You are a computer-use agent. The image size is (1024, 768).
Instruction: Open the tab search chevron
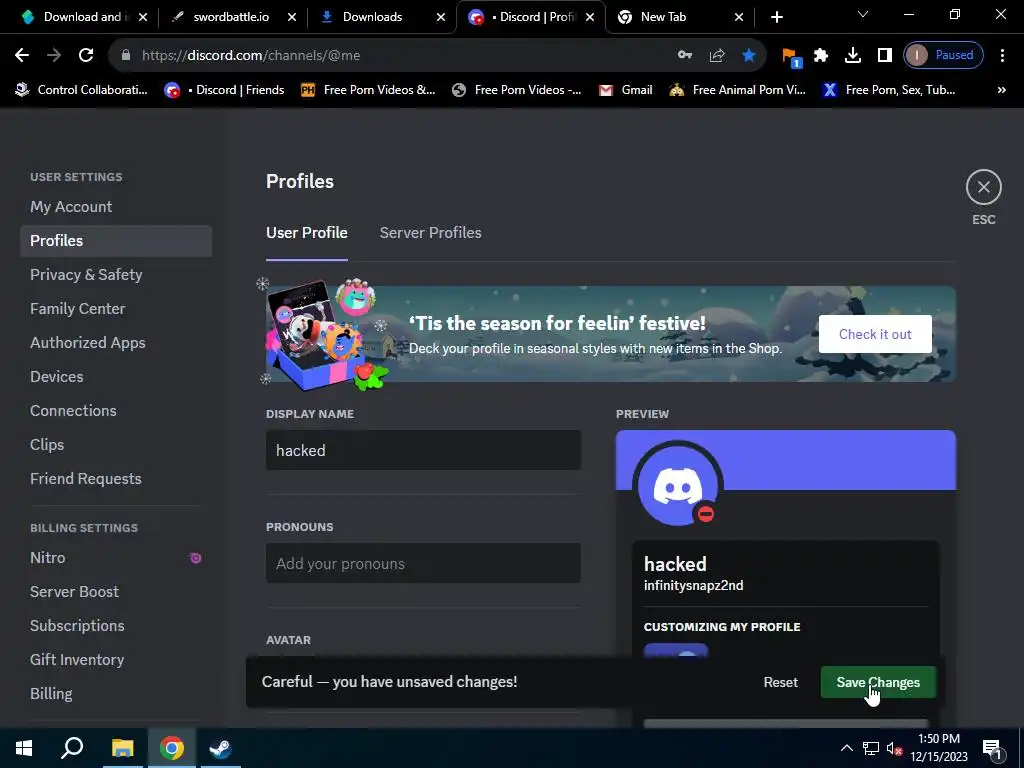pos(863,14)
